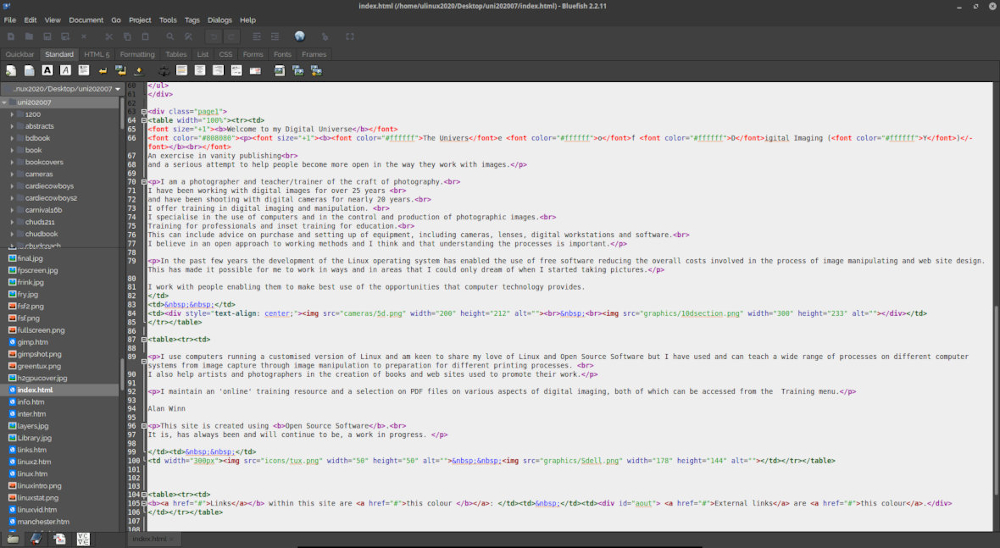The width and height of the screenshot is (1000, 548).
Task: Click the Center alignment icon
Action: [x=200, y=70]
